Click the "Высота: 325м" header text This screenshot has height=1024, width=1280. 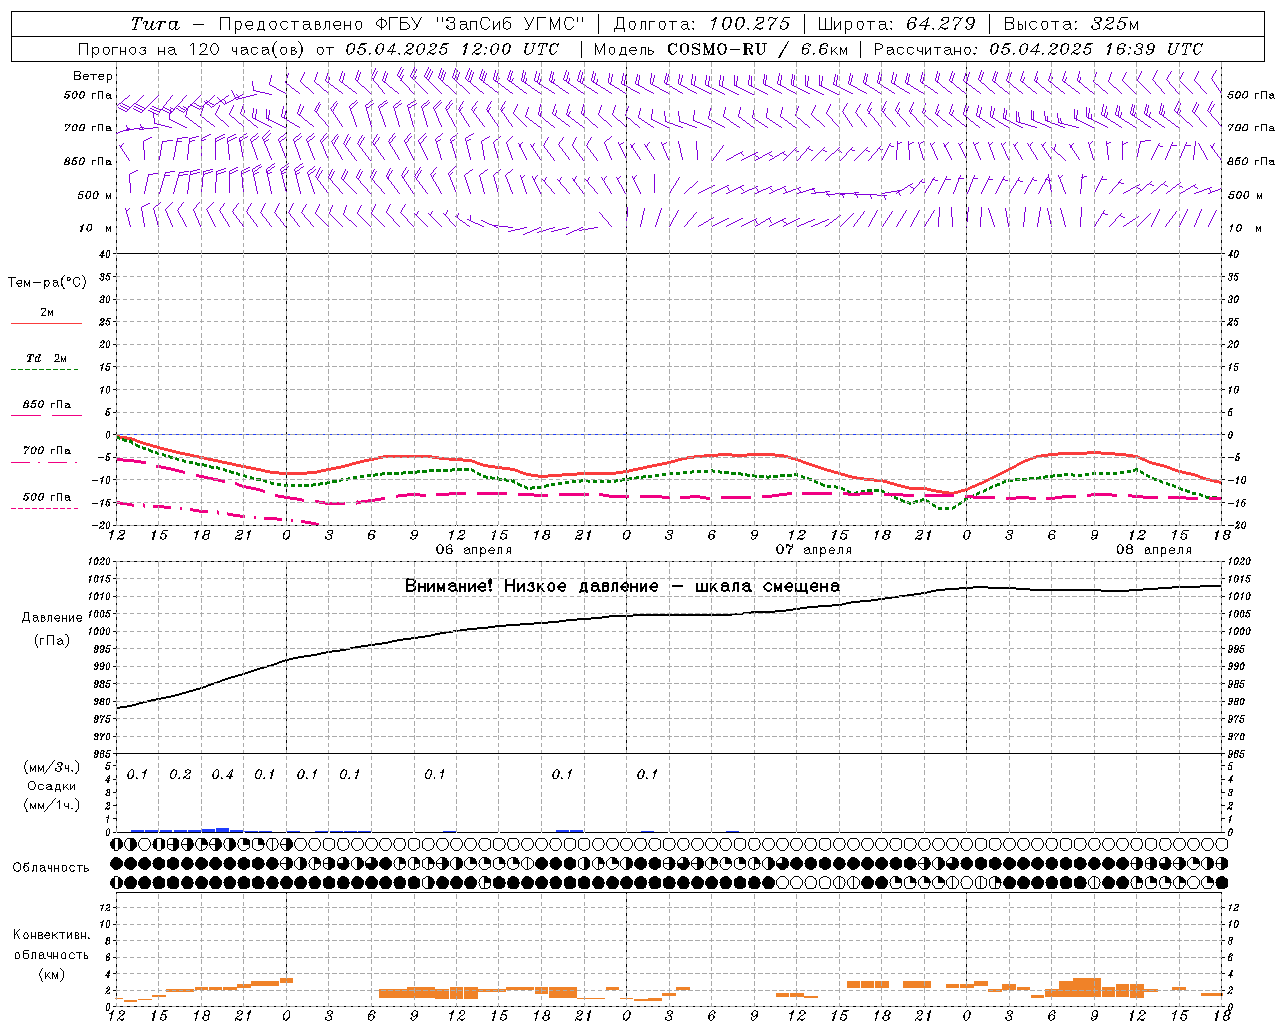(1071, 24)
